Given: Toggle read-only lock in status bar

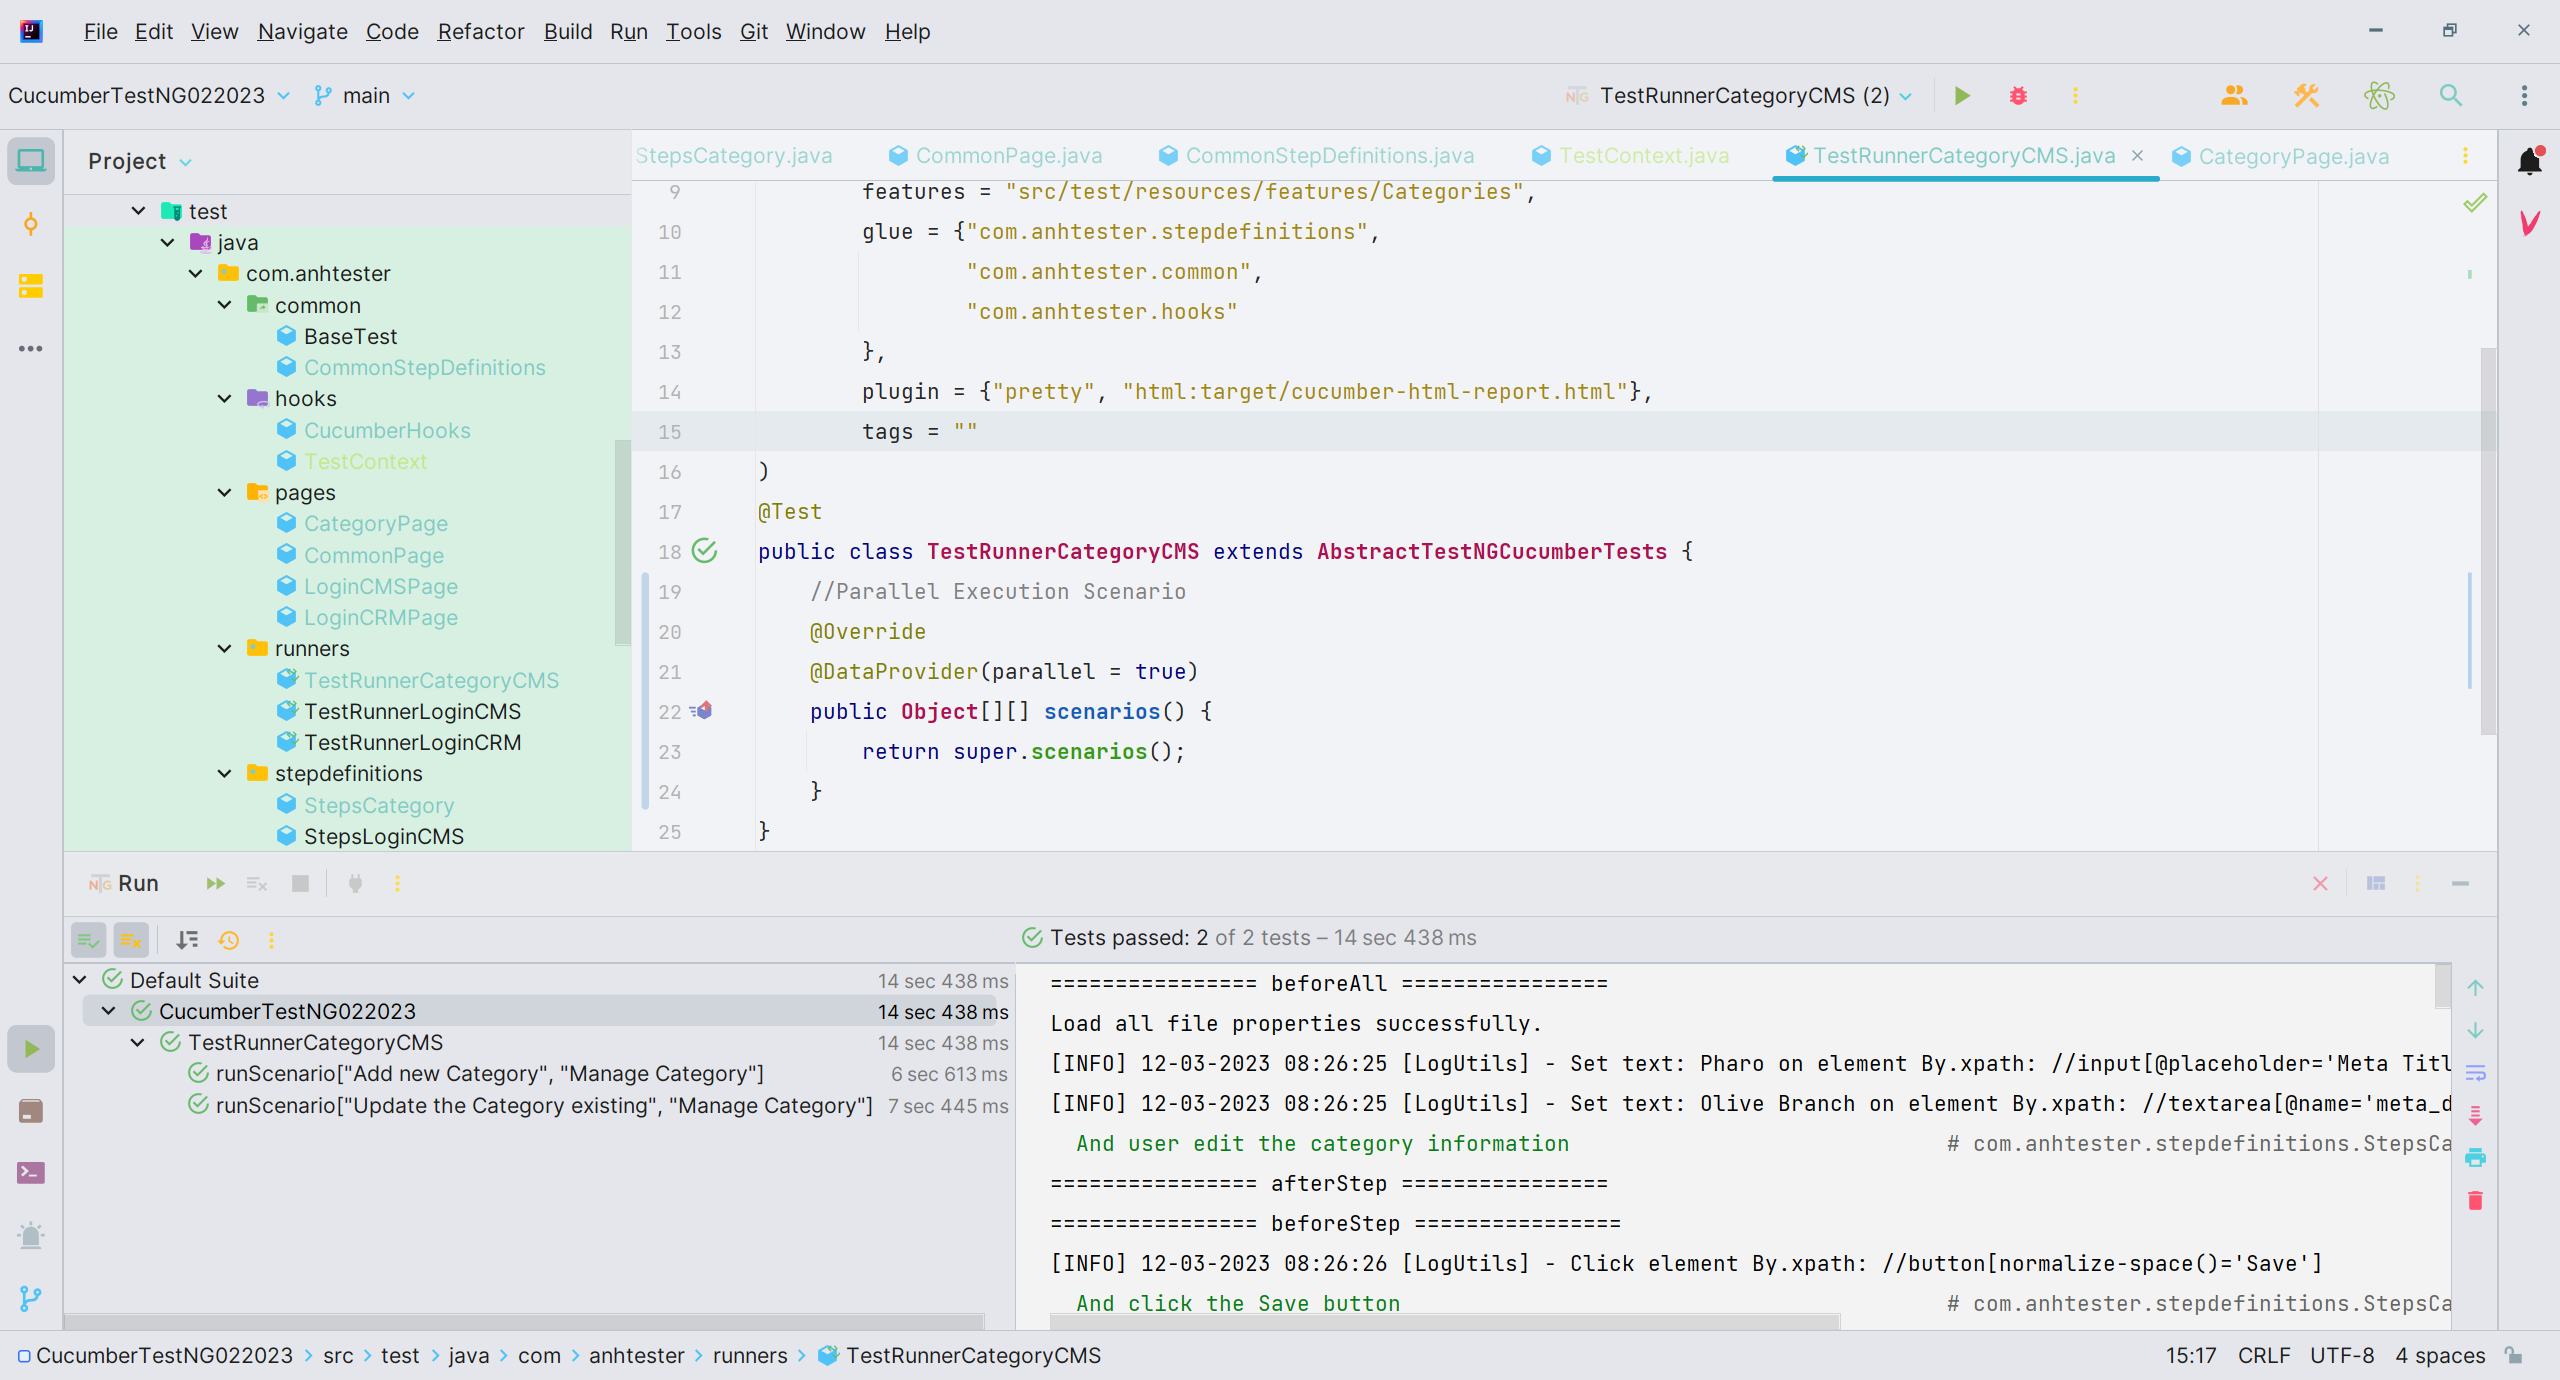Looking at the screenshot, I should point(2515,1355).
